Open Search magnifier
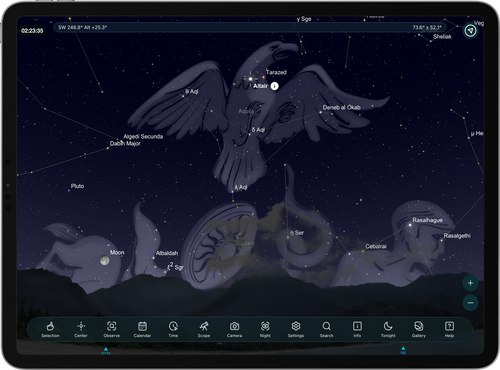The width and height of the screenshot is (500, 370). point(326,329)
